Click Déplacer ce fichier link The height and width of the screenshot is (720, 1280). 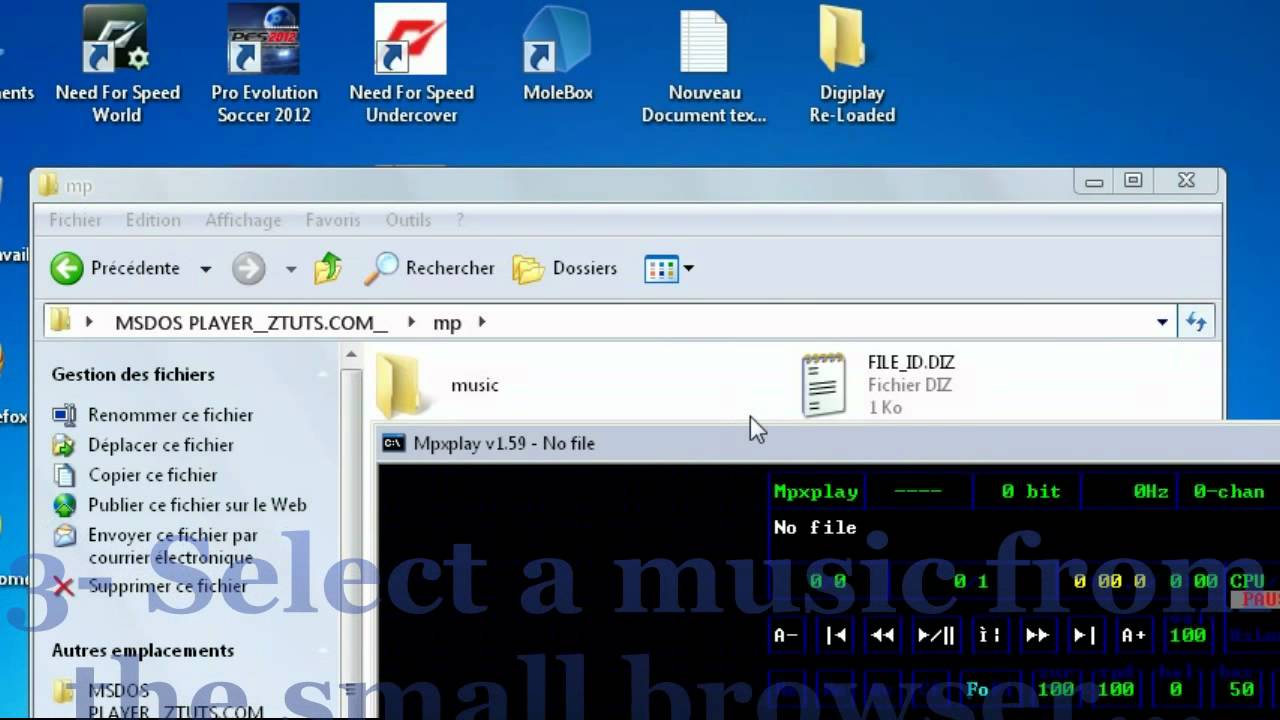tap(160, 445)
